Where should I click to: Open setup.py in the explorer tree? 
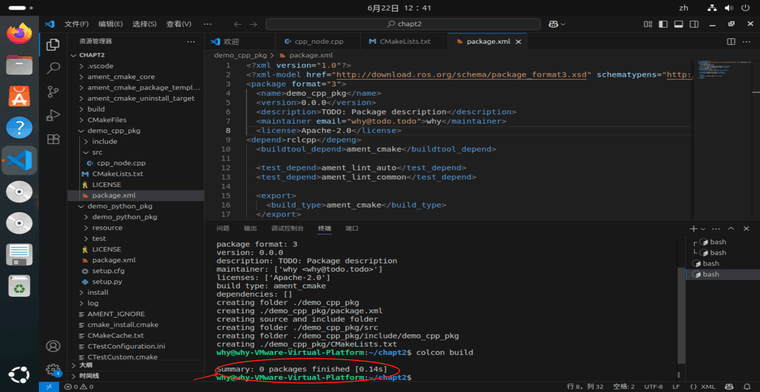[x=107, y=282]
